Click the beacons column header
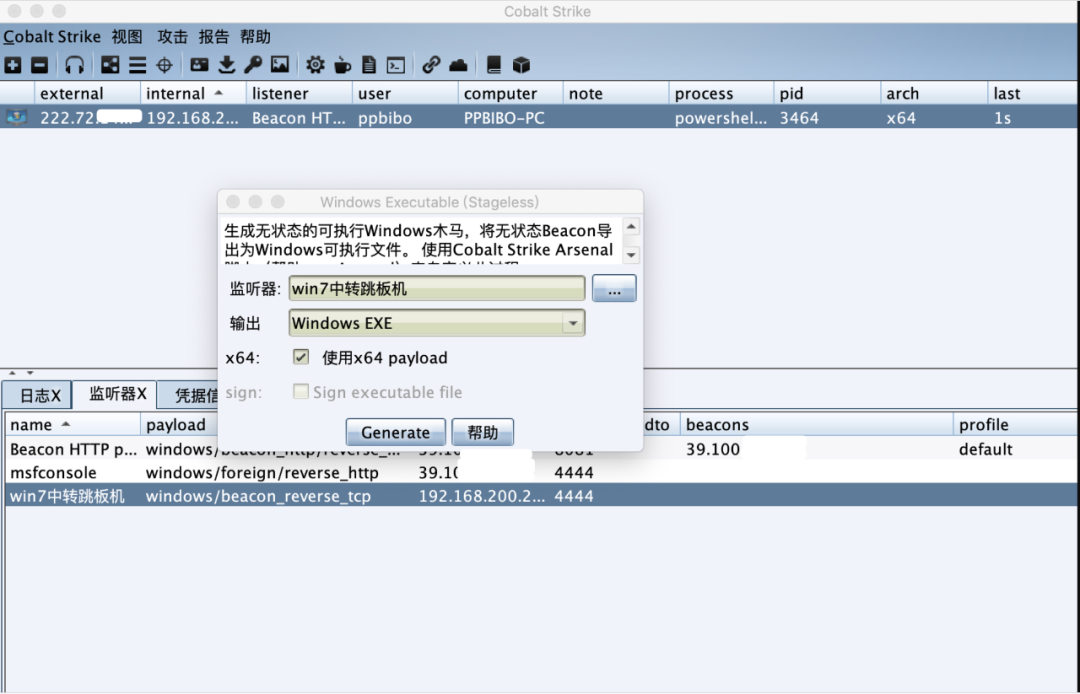The height and width of the screenshot is (694, 1080). [817, 425]
